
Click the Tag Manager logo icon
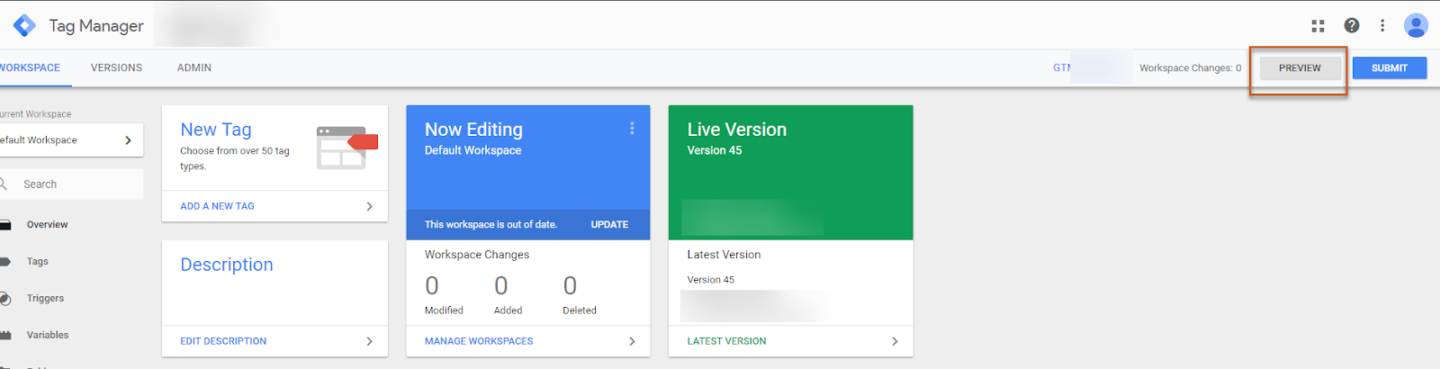24,26
